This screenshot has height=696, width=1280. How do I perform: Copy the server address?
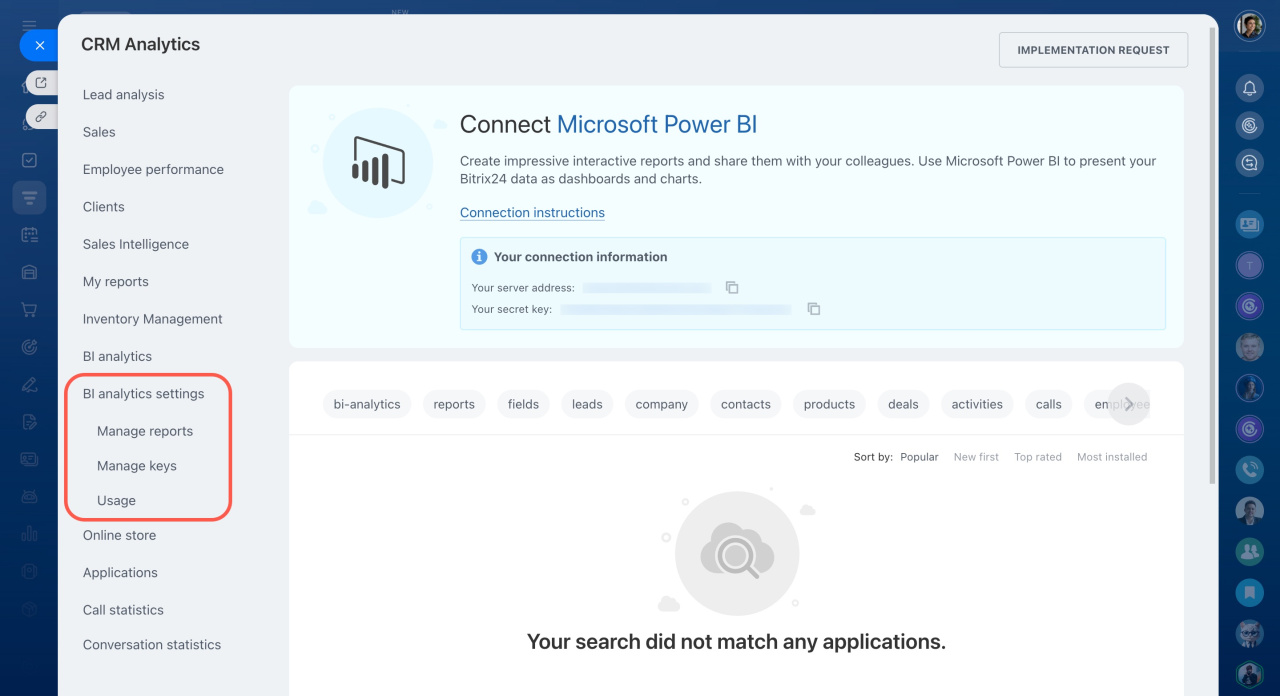coord(732,288)
